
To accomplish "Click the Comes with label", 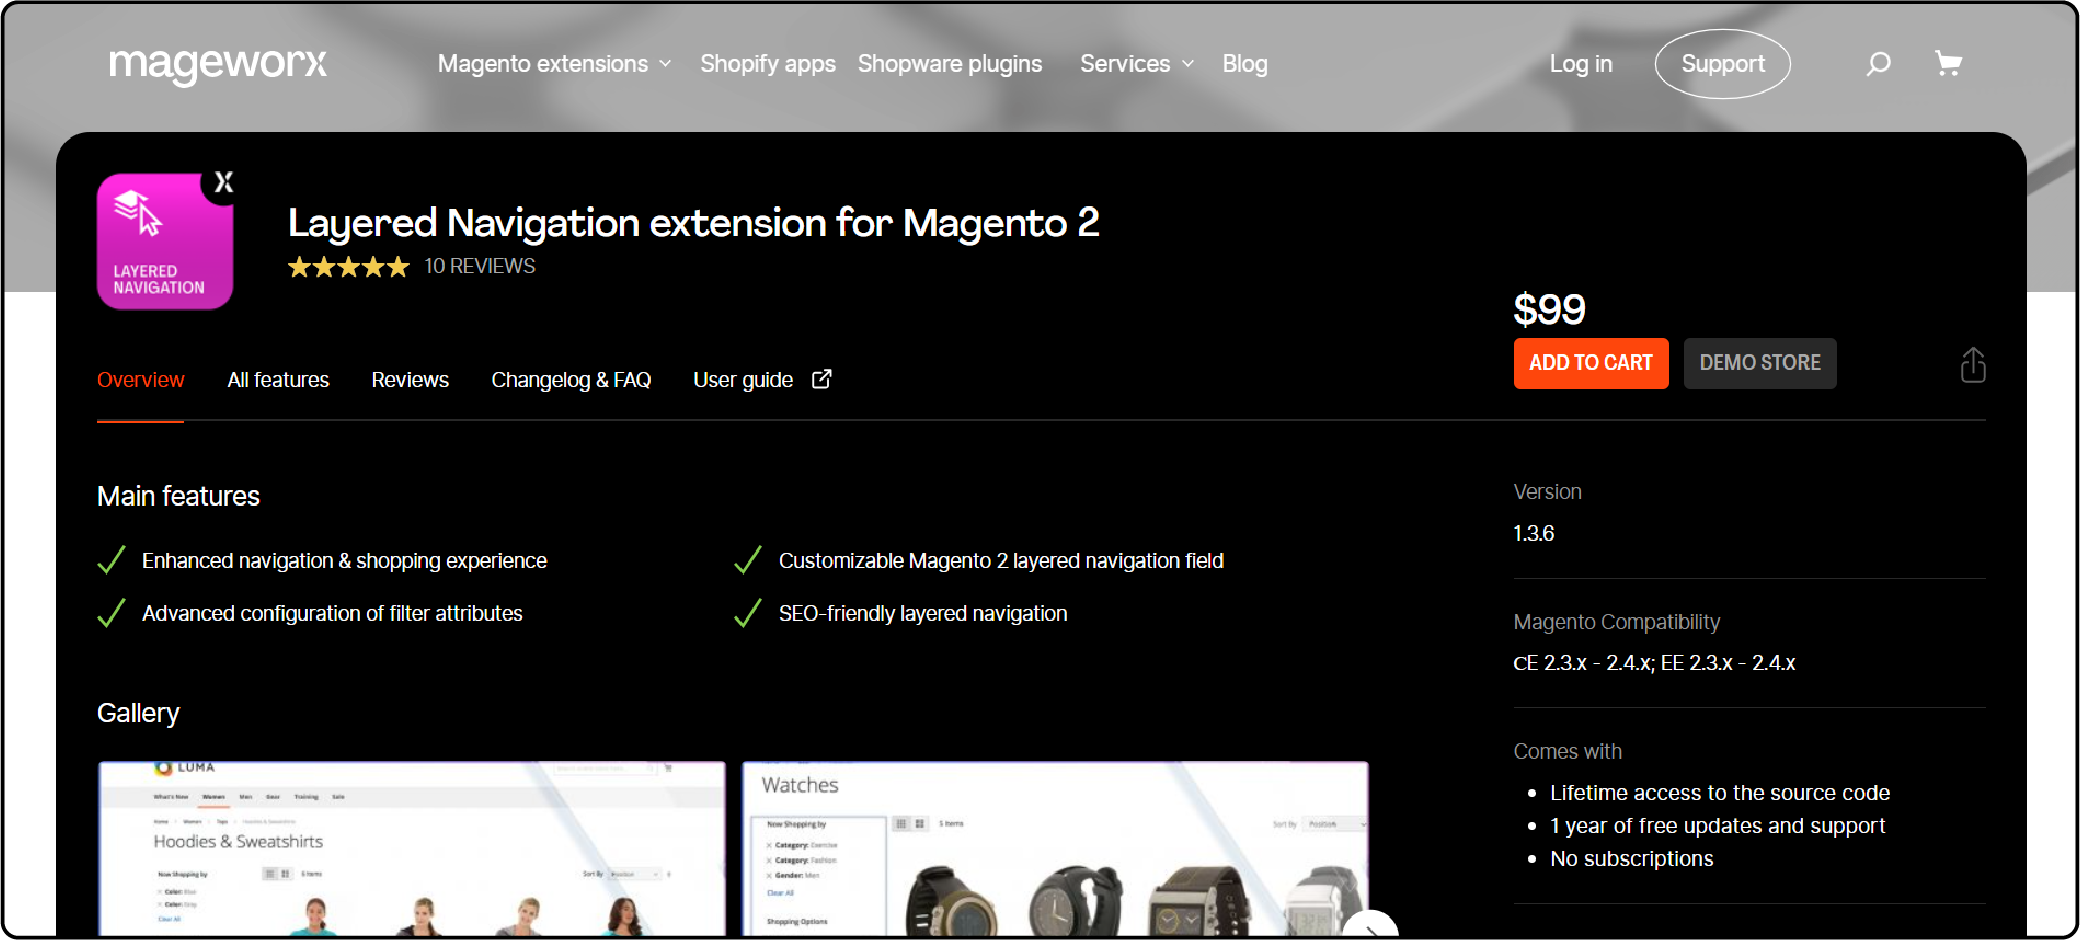I will (x=1568, y=752).
